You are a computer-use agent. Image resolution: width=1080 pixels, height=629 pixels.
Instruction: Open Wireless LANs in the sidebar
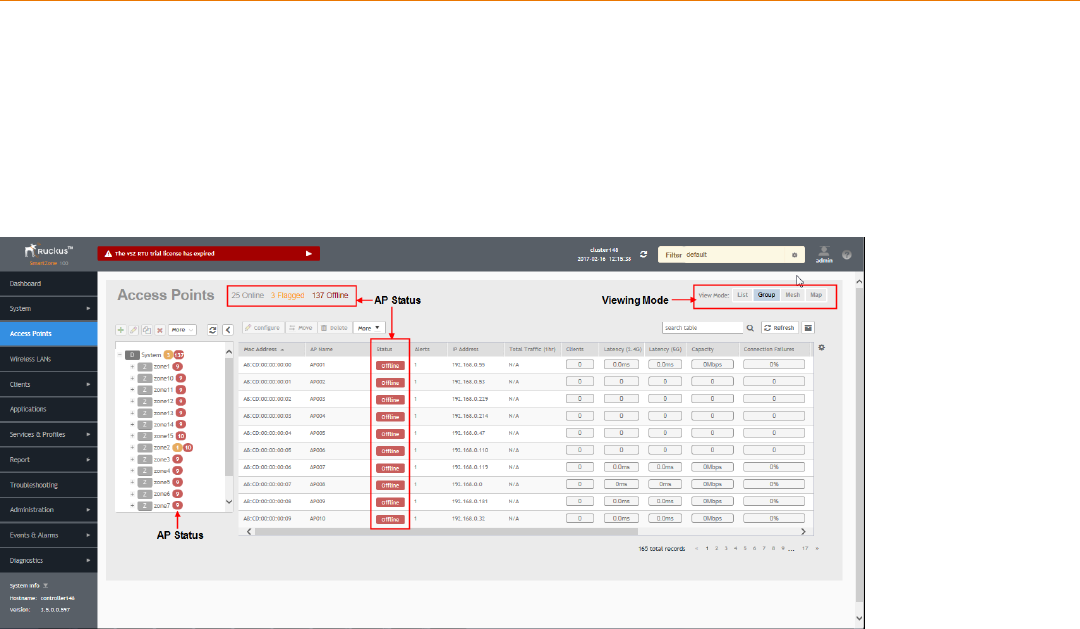[48, 359]
